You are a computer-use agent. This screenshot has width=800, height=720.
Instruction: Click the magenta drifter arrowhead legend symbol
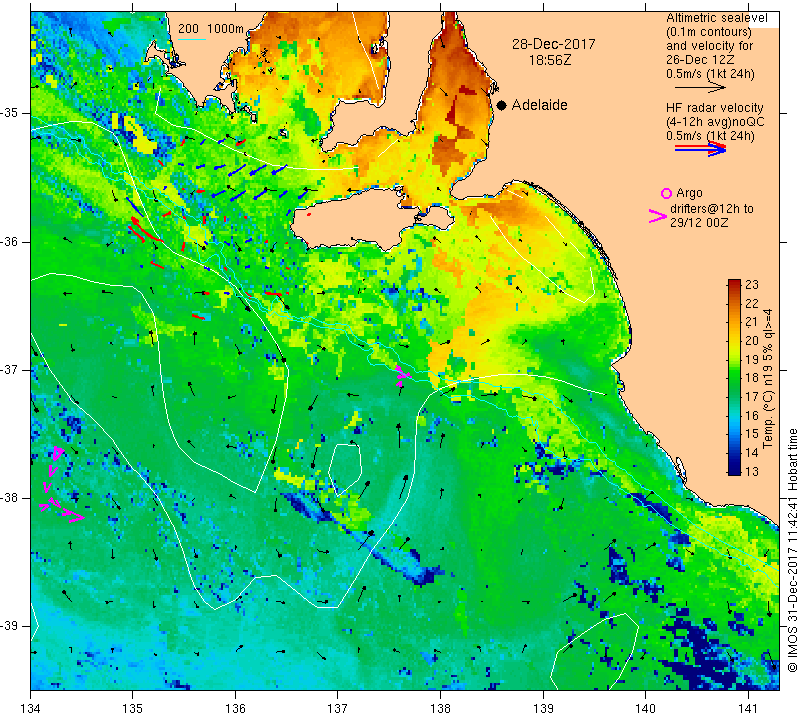coord(658,216)
